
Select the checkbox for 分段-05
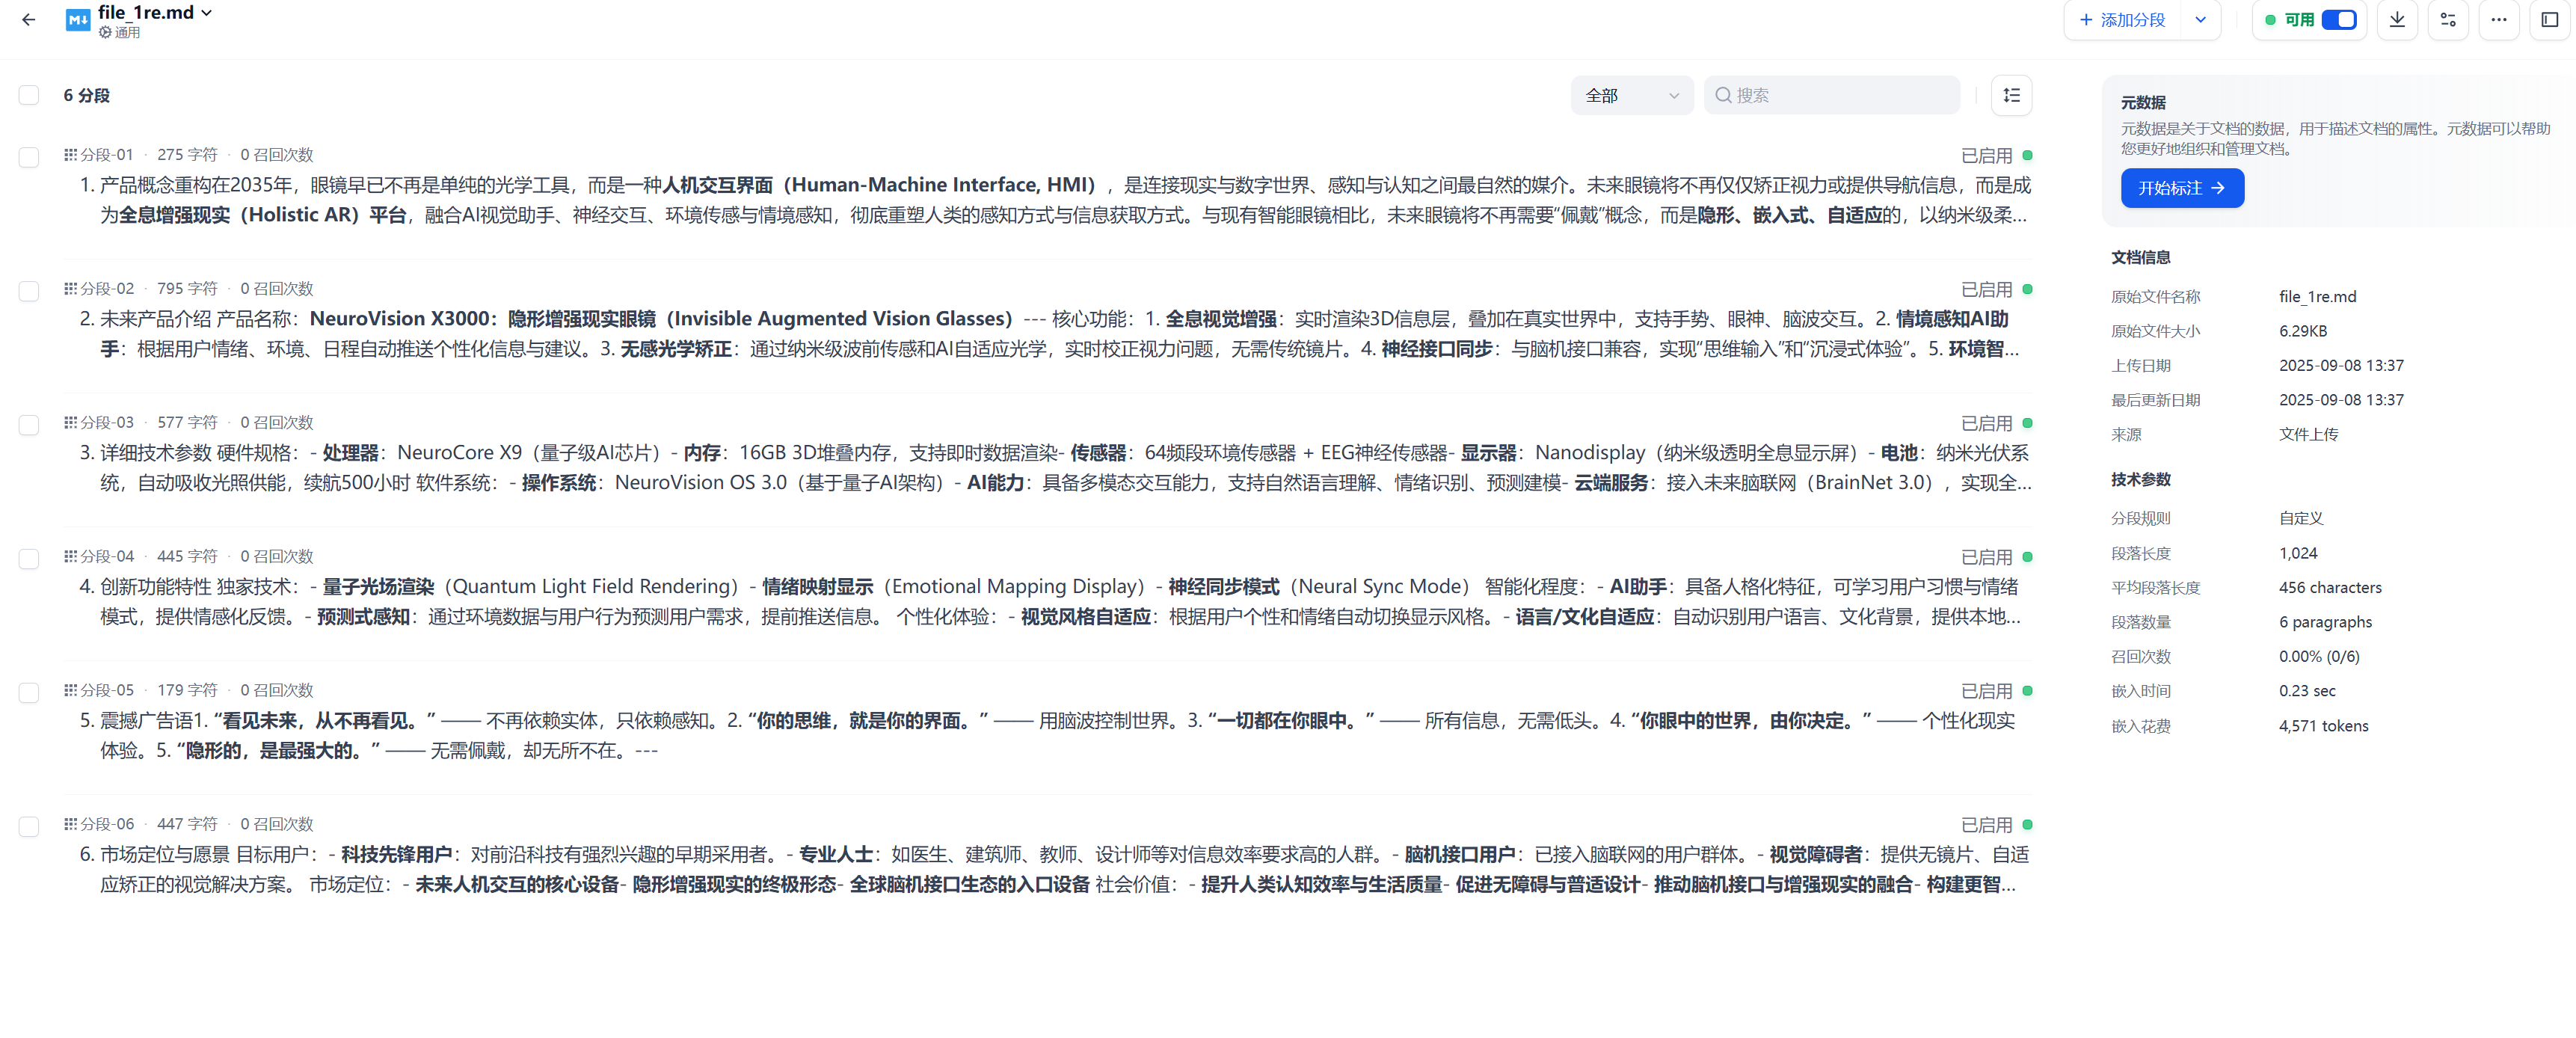pos(29,693)
